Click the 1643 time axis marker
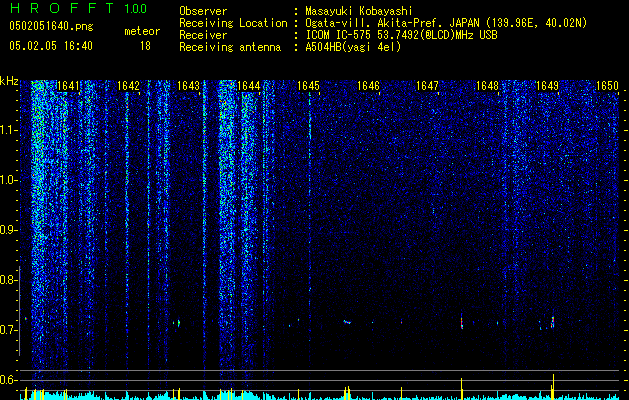Viewport: 629px width, 400px height. click(x=189, y=86)
